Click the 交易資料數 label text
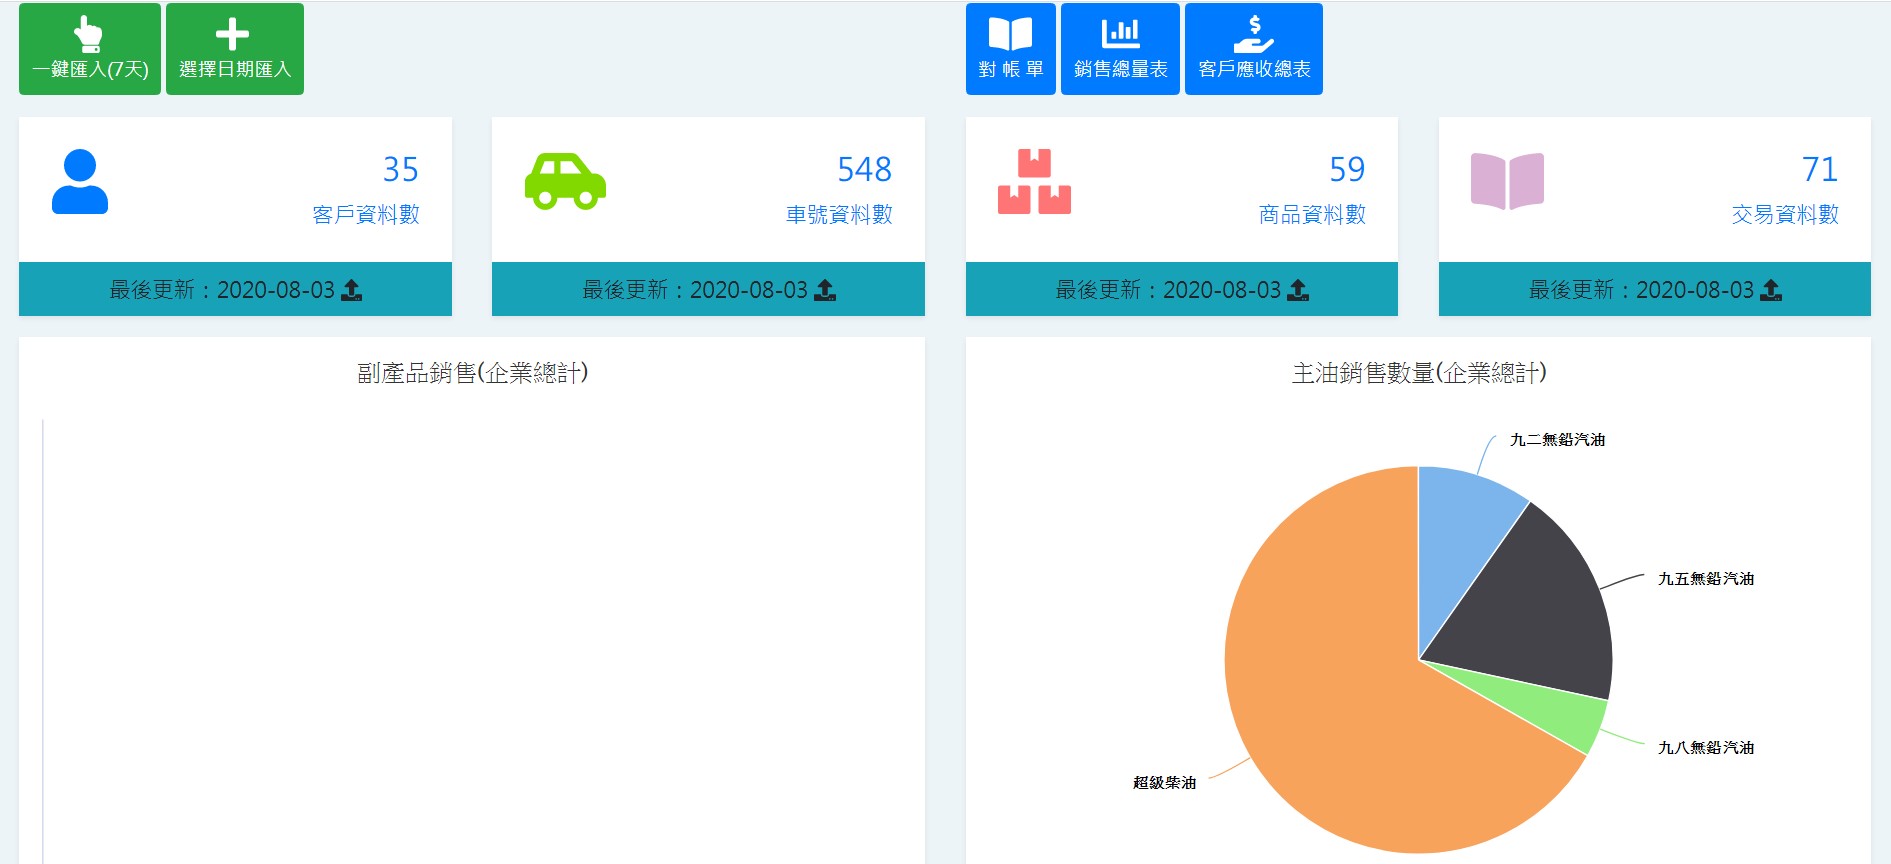This screenshot has width=1891, height=864. click(x=1785, y=214)
